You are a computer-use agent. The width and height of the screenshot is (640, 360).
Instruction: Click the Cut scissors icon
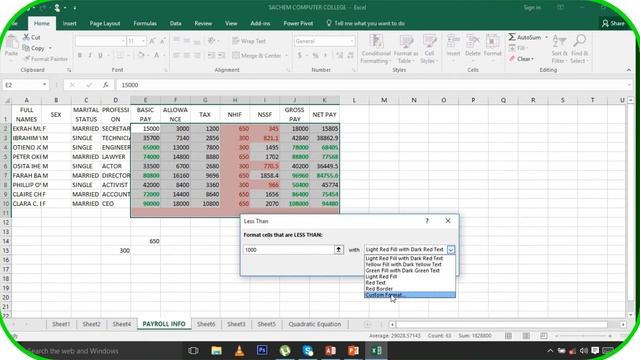coord(27,37)
